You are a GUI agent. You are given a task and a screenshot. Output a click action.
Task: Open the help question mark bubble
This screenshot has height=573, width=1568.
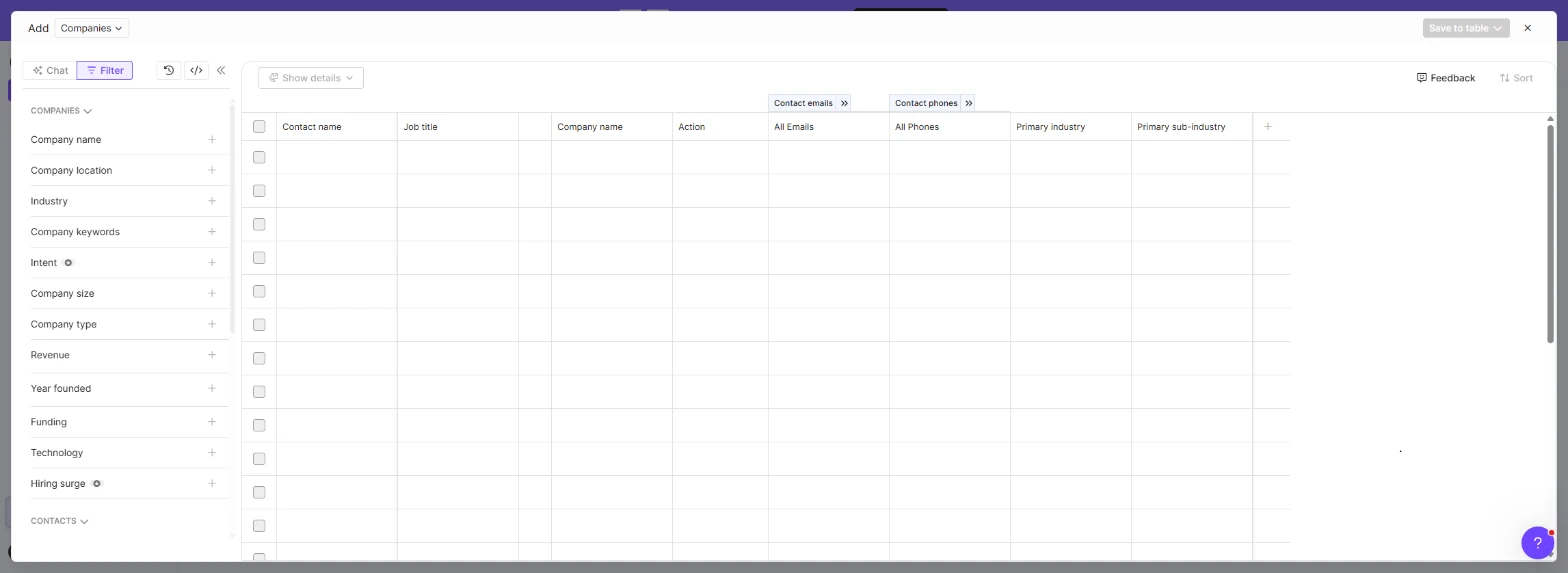[1538, 543]
